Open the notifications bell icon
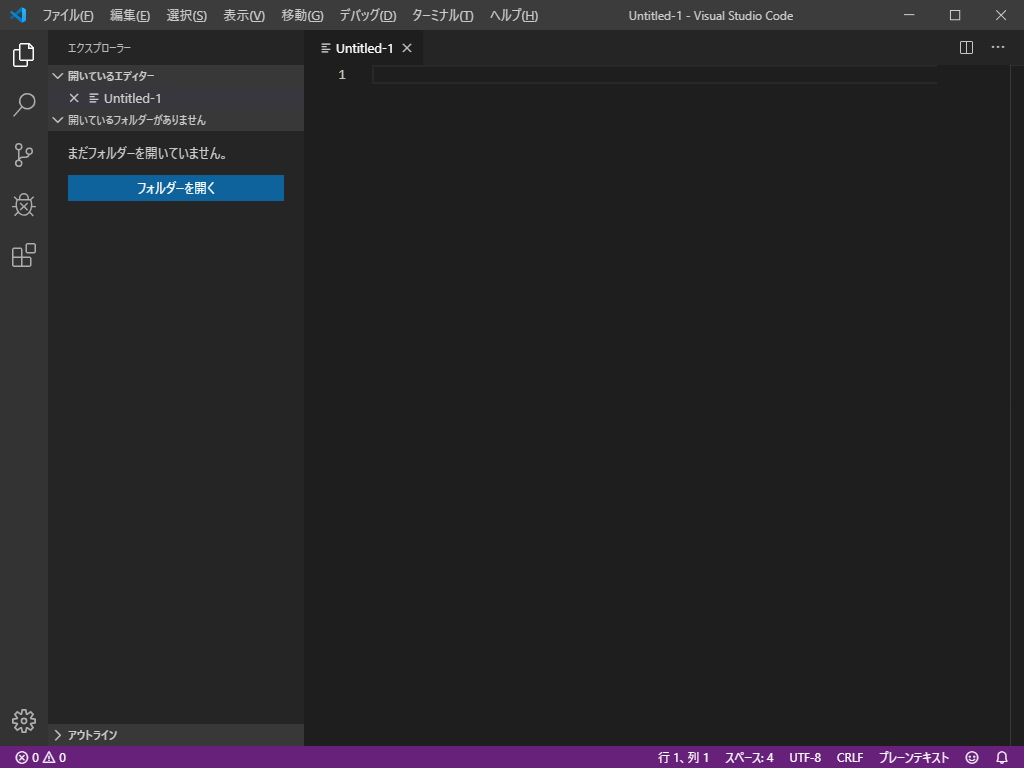Screen dimensions: 1024x768 [x=1002, y=758]
